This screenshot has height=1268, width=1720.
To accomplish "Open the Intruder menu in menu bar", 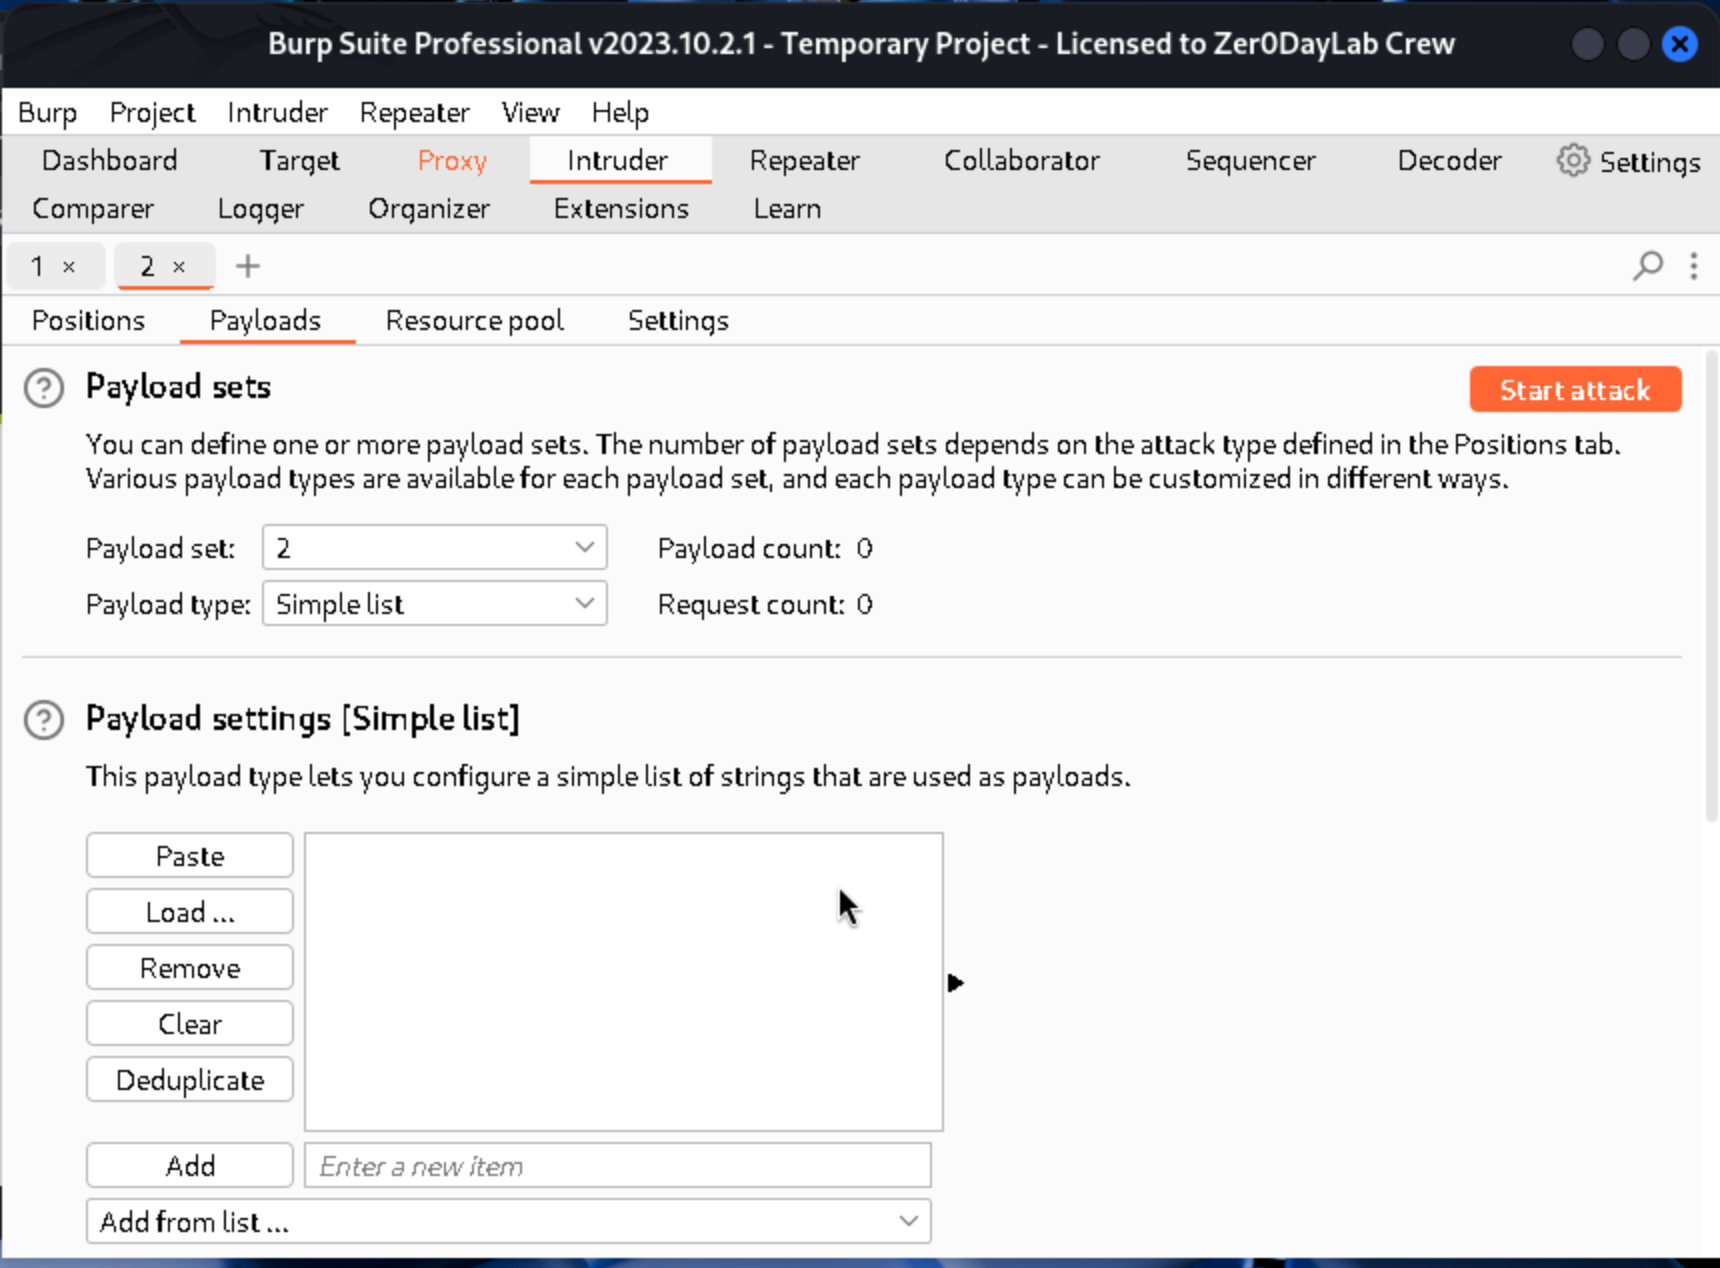I will click(277, 112).
